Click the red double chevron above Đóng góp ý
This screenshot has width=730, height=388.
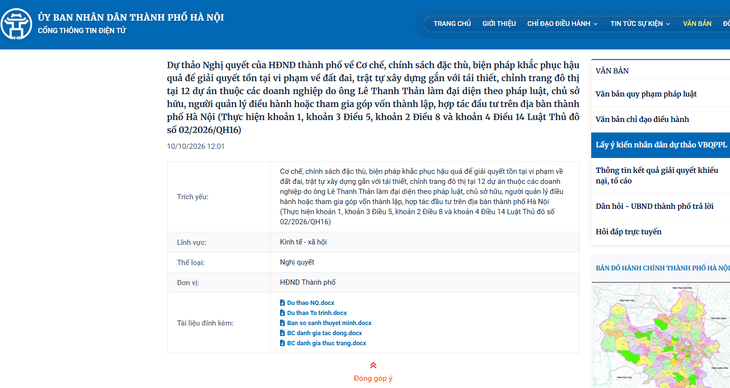point(373,366)
